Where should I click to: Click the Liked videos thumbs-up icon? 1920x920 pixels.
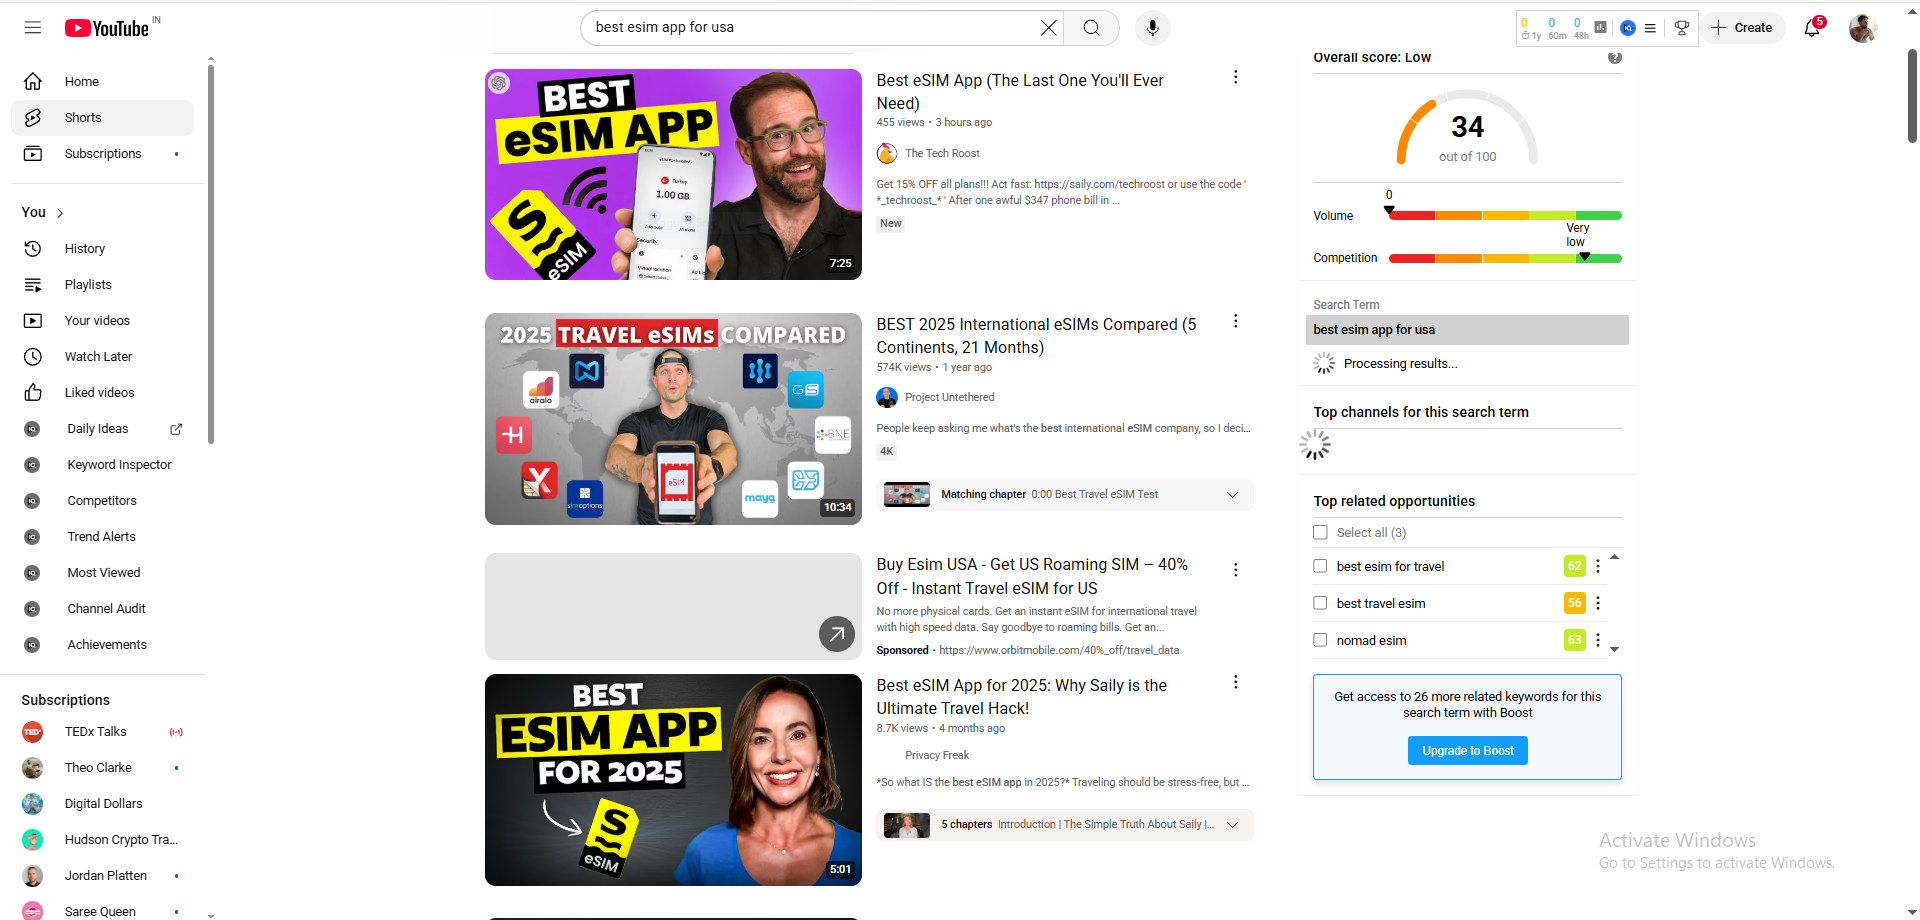pos(33,393)
